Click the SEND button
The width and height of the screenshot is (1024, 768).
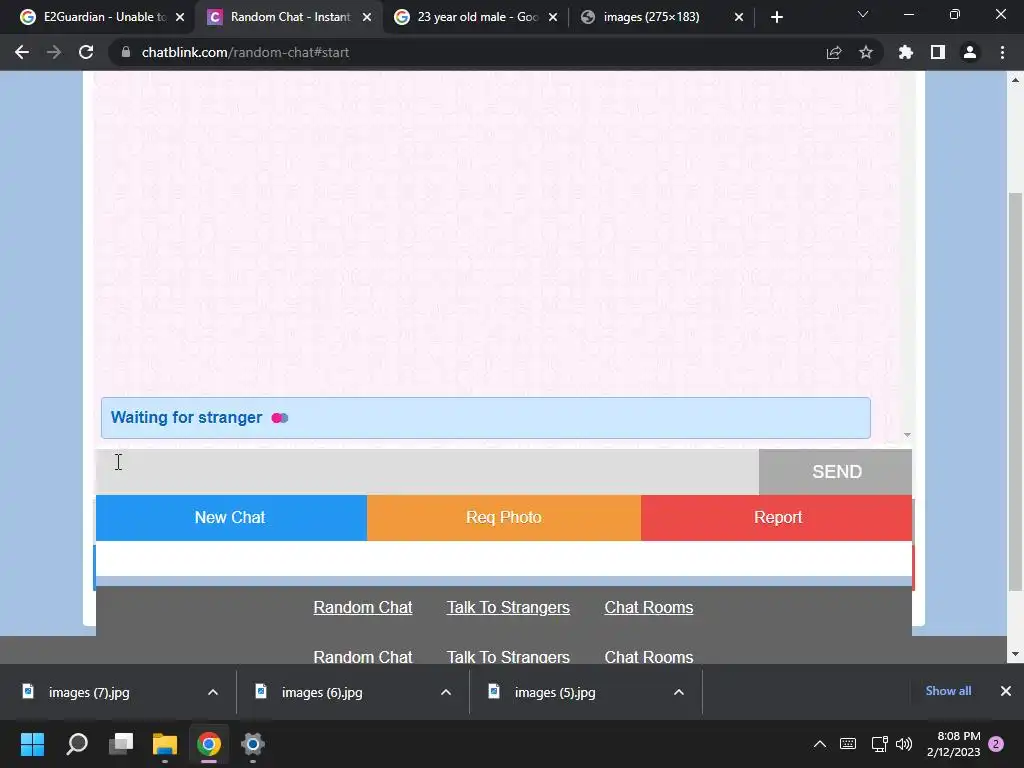[835, 472]
